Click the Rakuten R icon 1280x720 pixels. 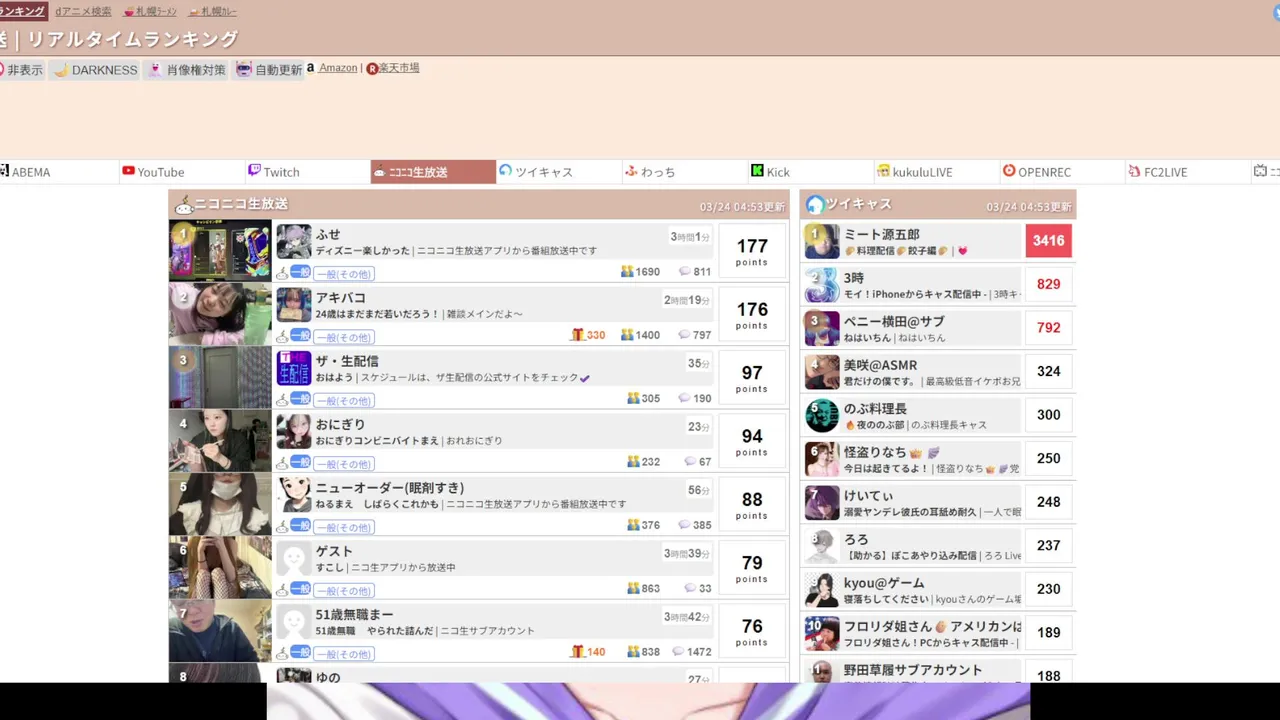pos(372,69)
